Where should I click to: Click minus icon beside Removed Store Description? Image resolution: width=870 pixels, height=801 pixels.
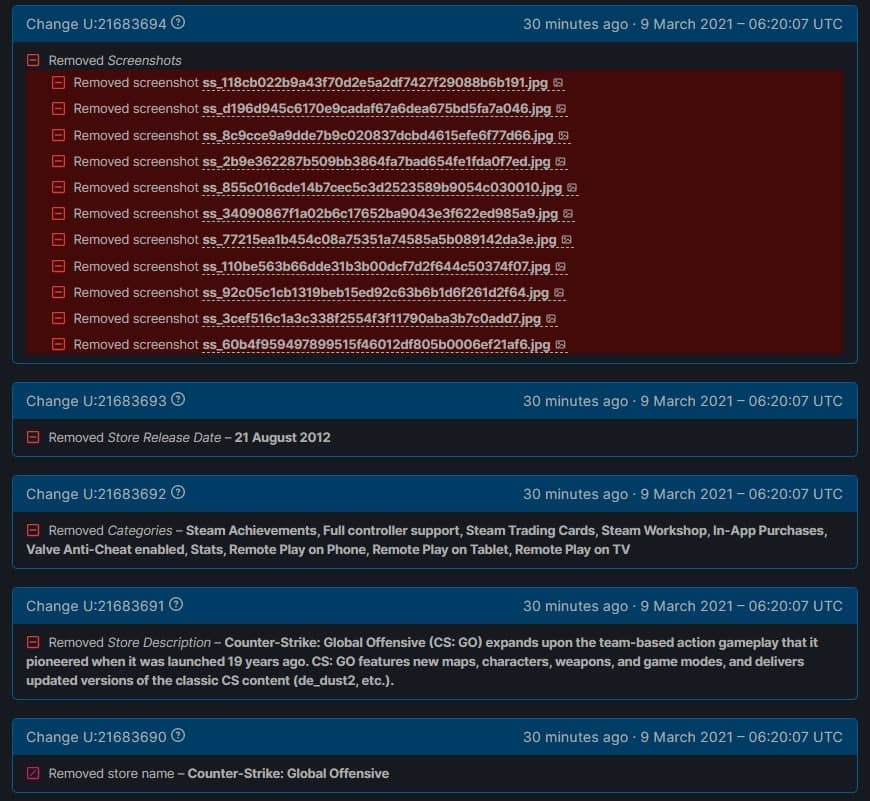pyautogui.click(x=33, y=642)
